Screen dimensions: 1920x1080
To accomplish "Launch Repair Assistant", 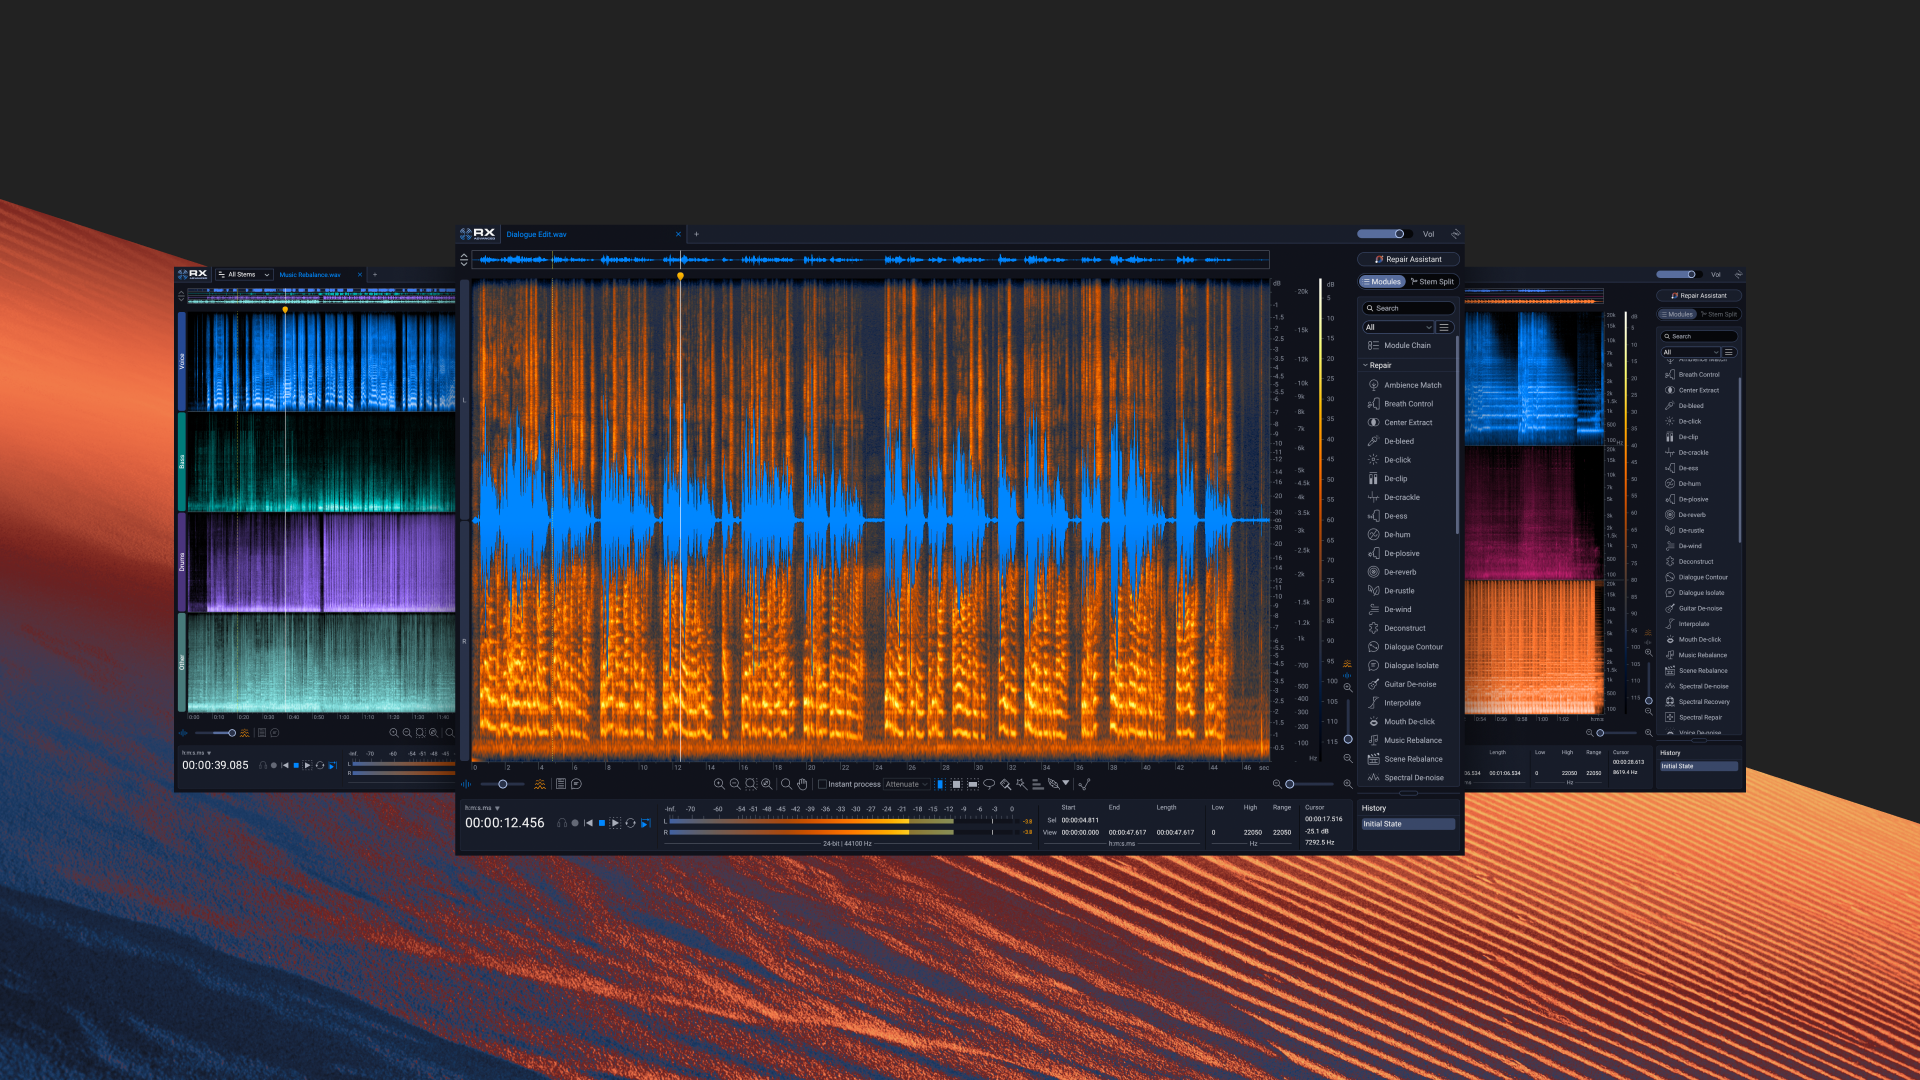I will pyautogui.click(x=1408, y=258).
